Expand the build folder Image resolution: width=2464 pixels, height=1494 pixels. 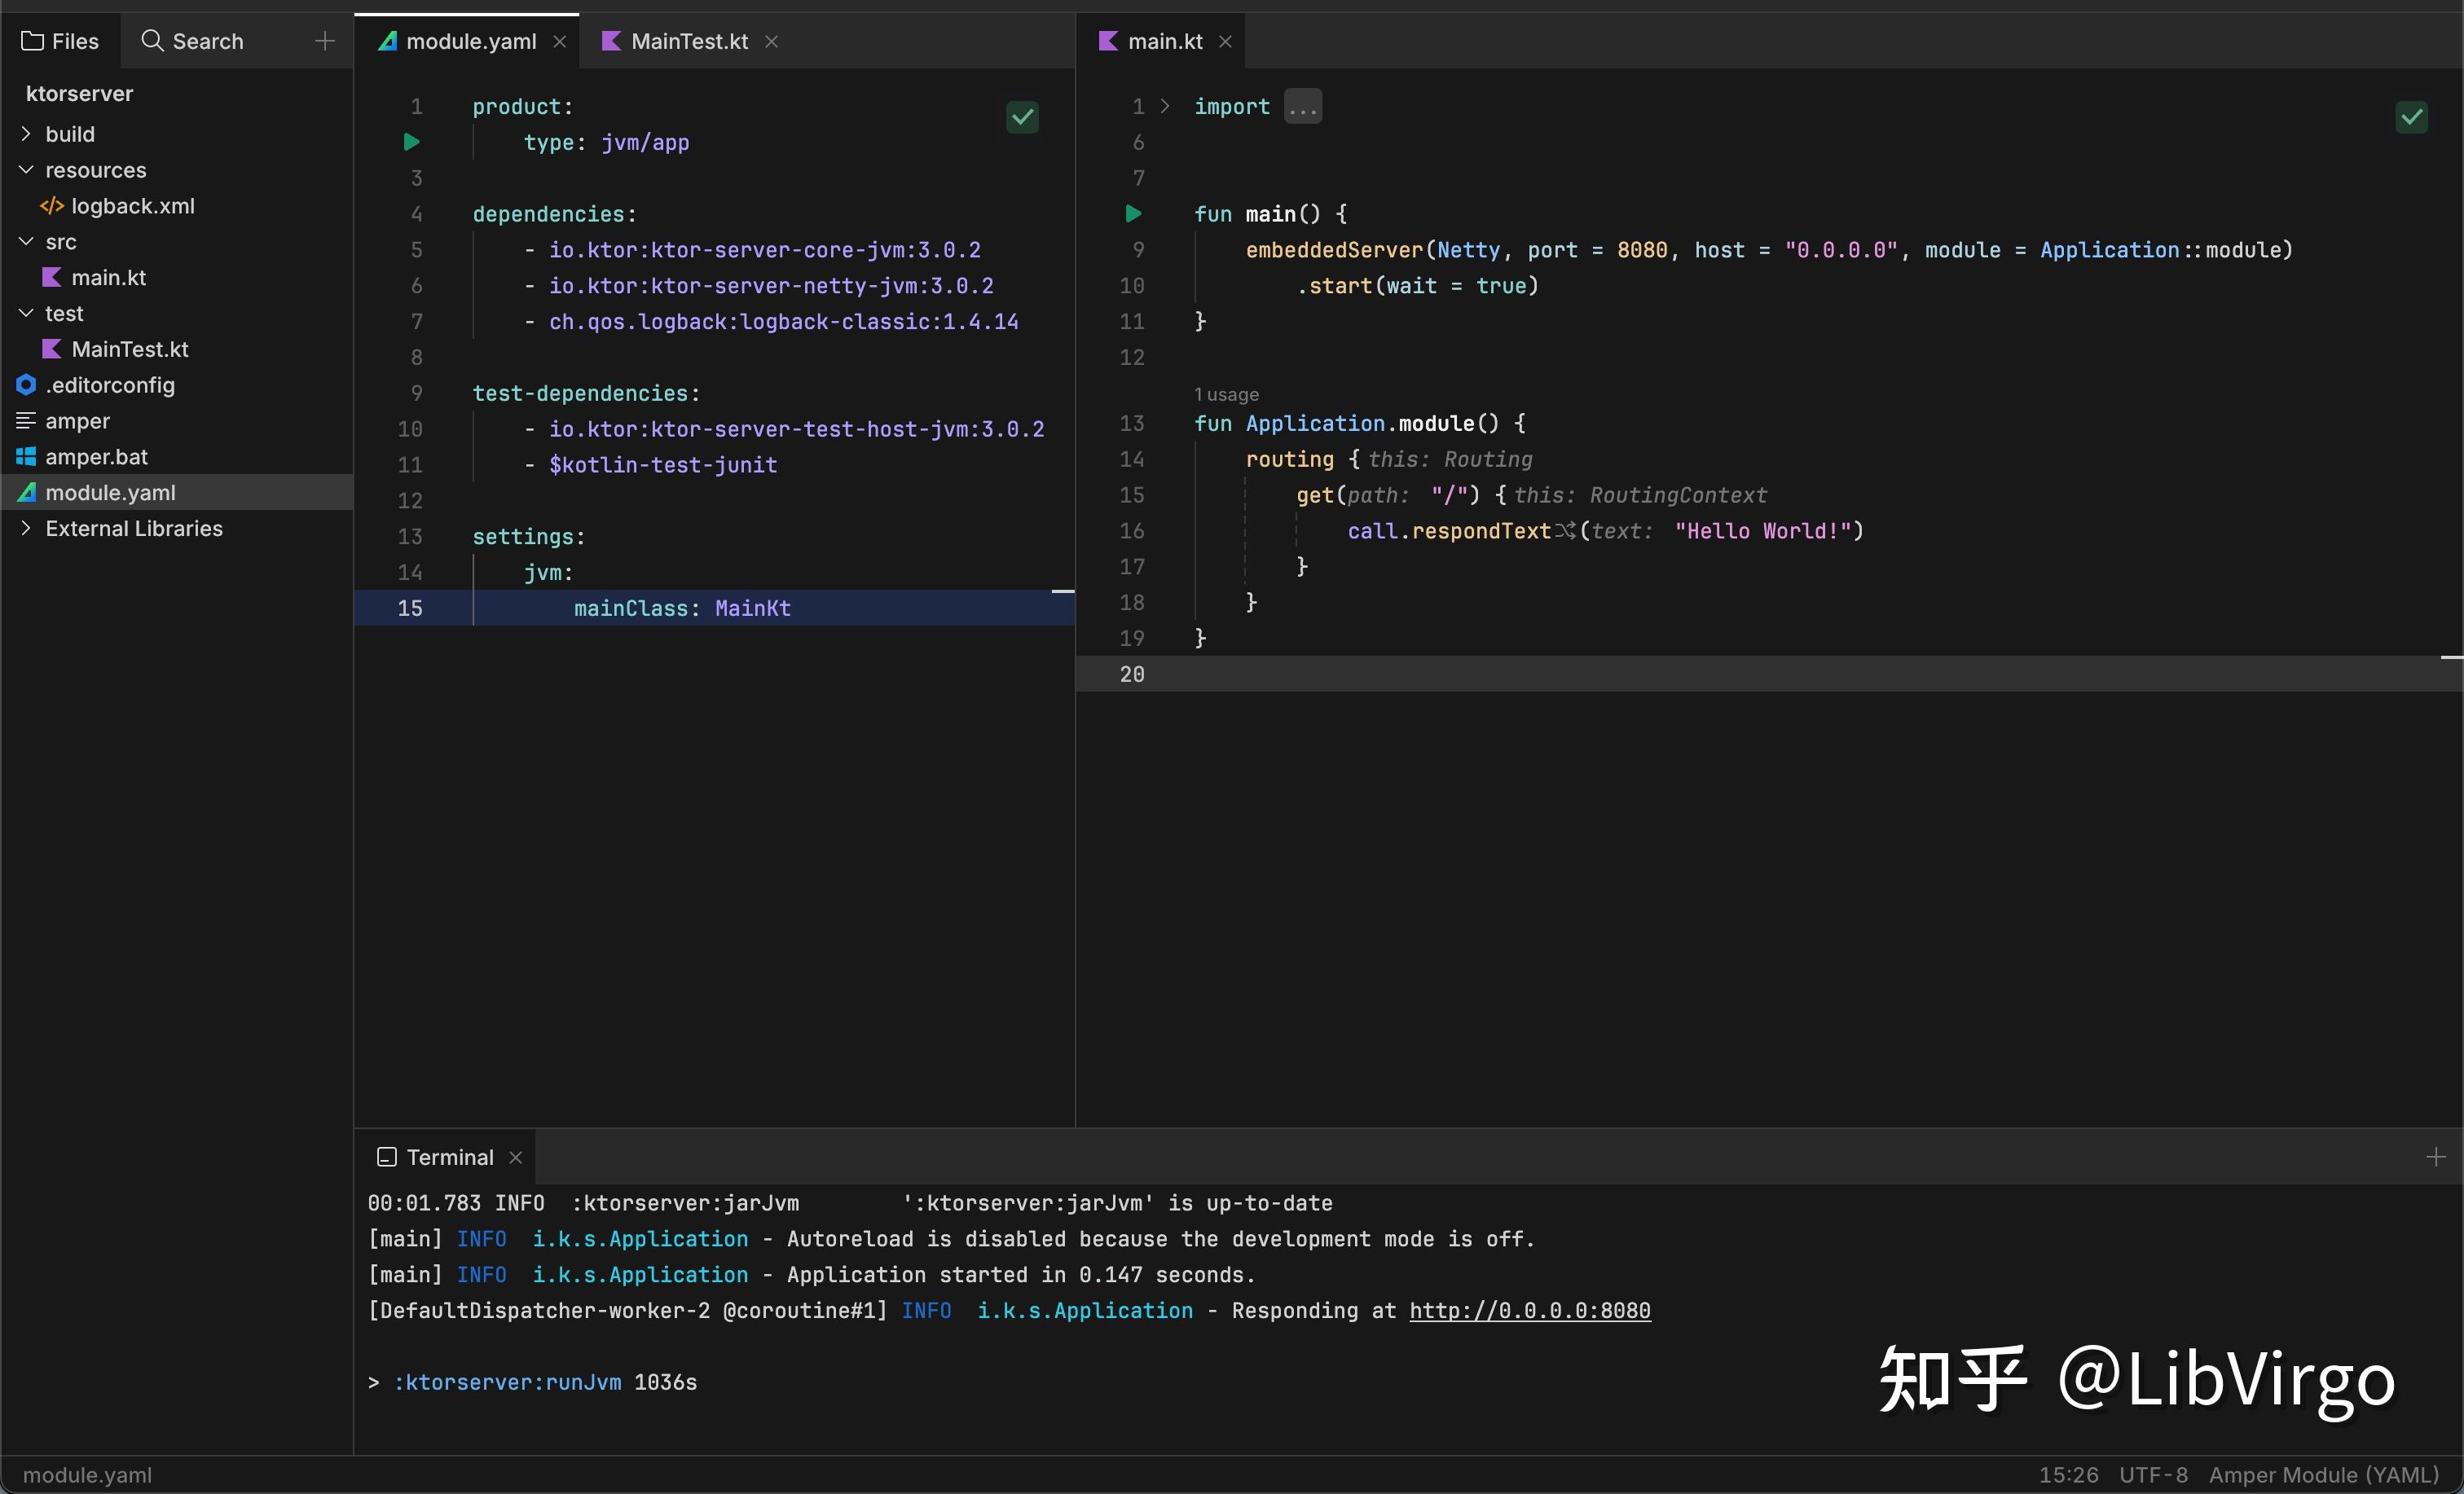pos(26,134)
